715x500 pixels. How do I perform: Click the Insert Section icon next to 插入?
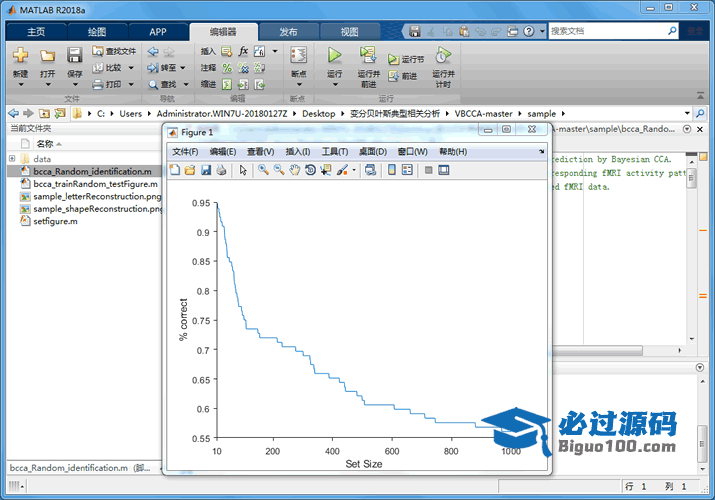pos(227,52)
